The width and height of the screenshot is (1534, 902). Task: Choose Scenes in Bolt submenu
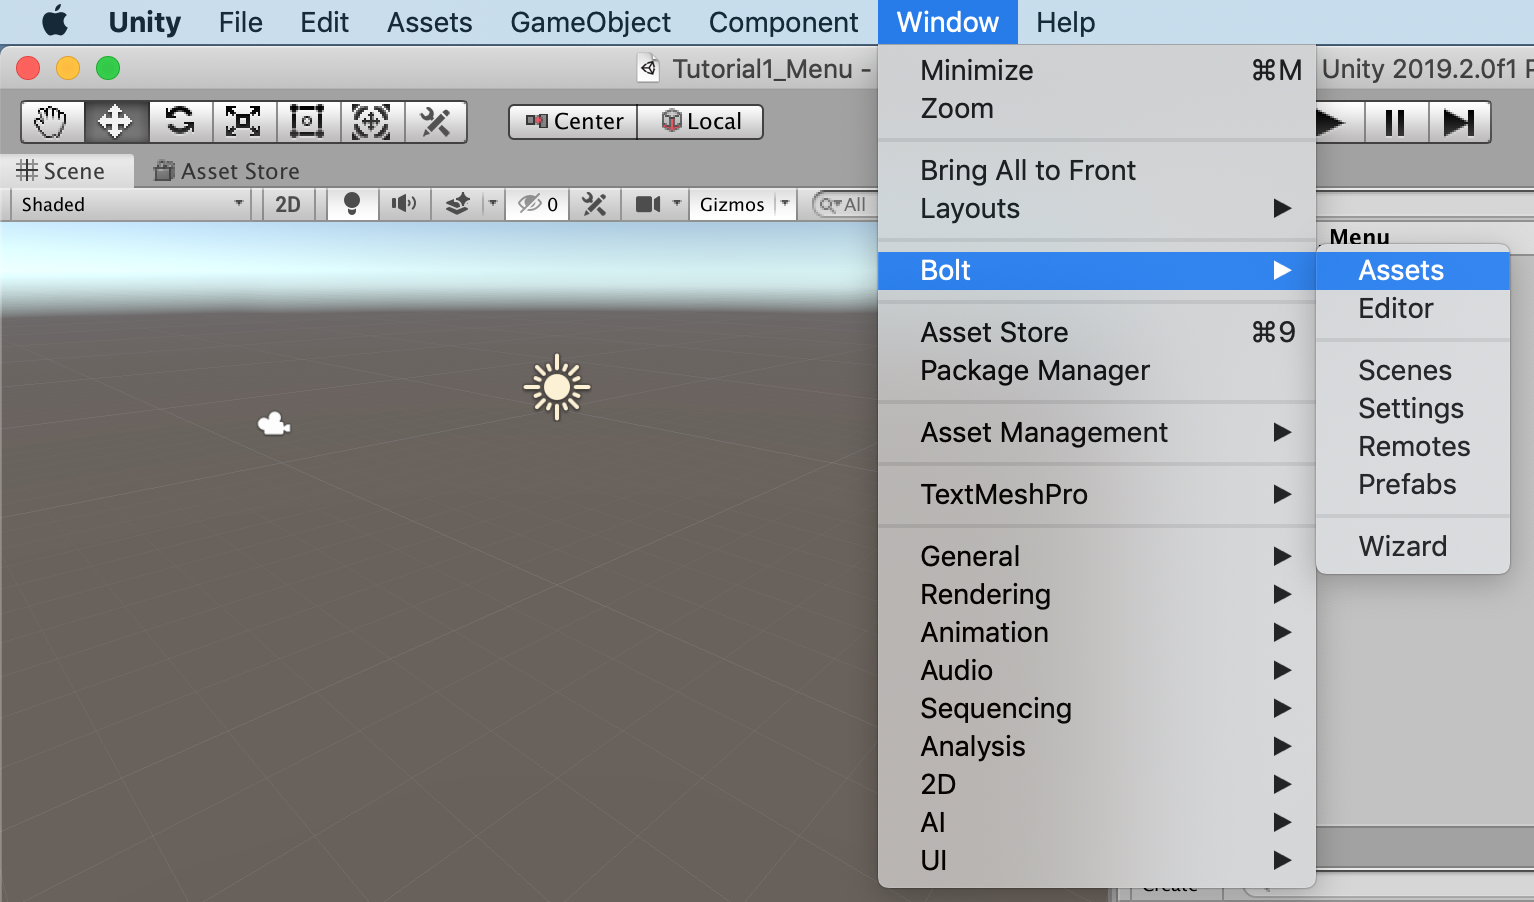tap(1413, 370)
